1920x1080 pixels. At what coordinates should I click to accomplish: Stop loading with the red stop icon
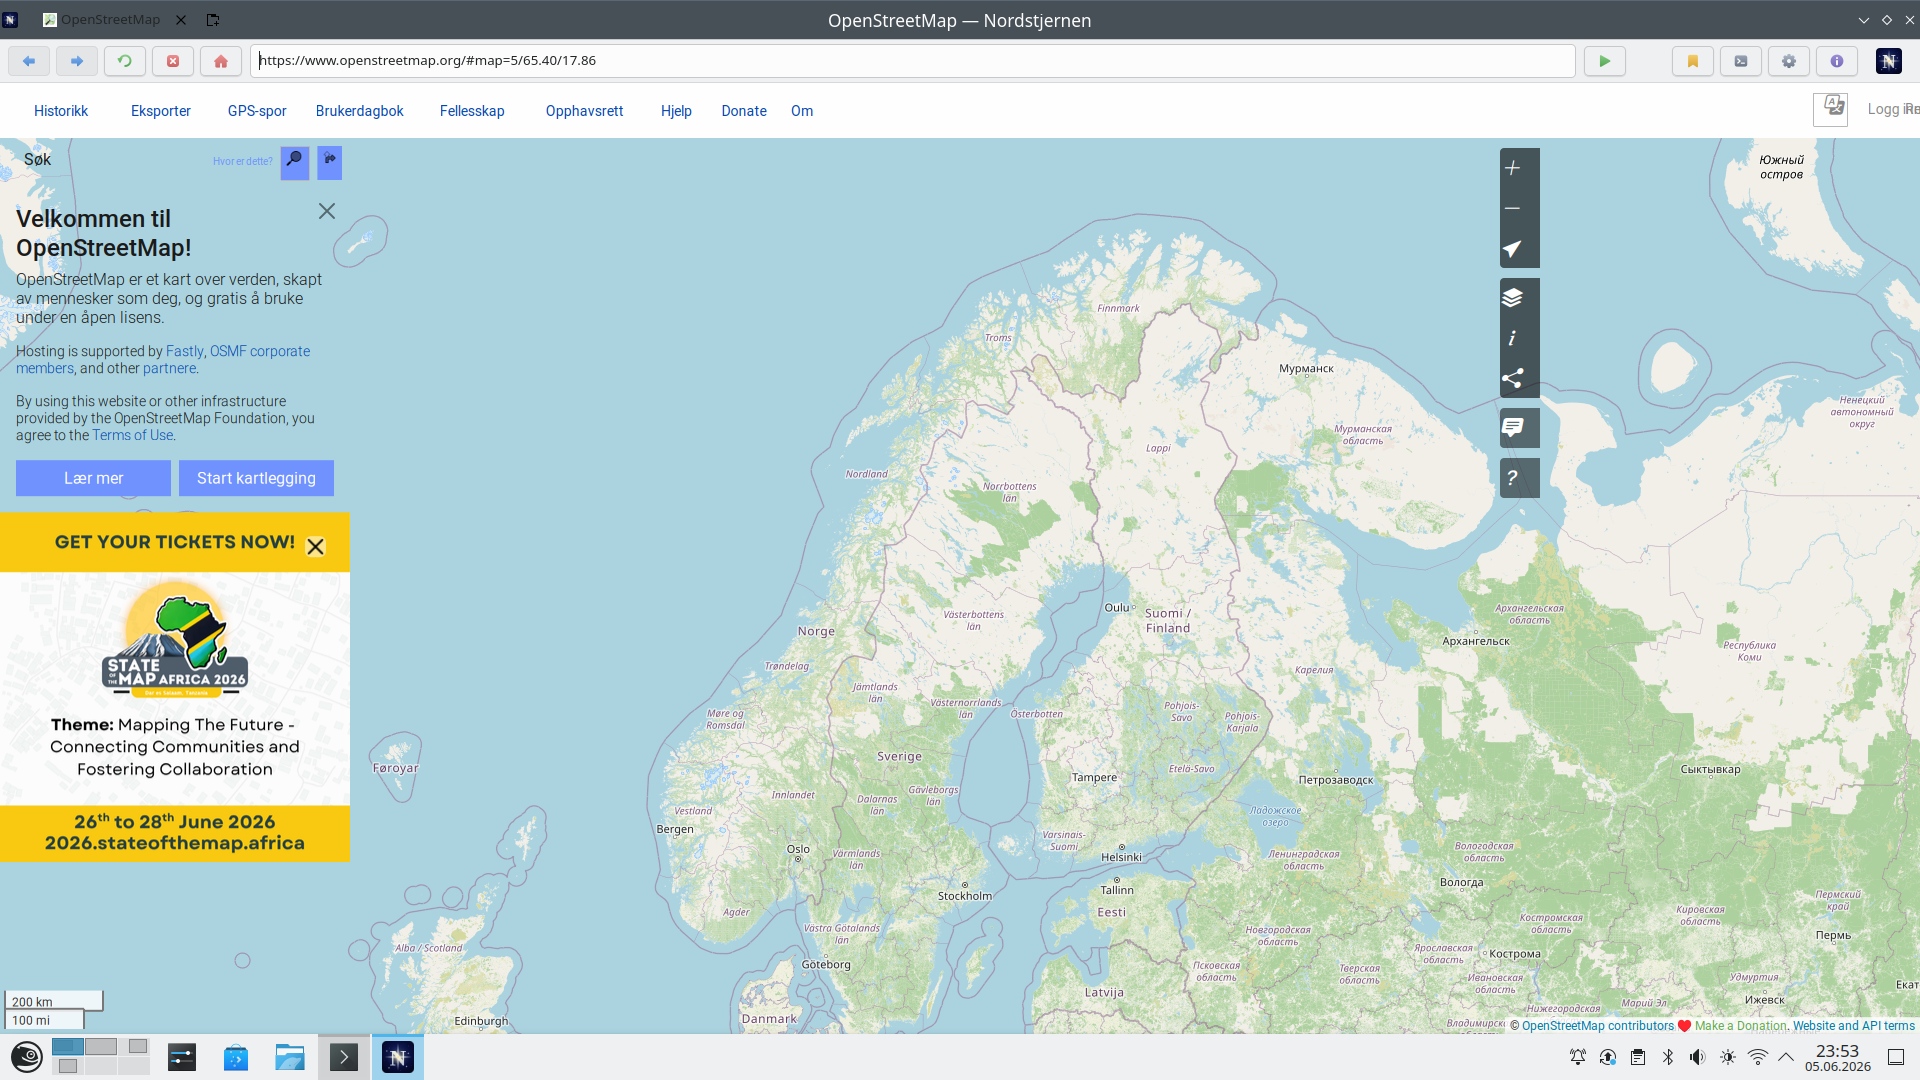pyautogui.click(x=173, y=61)
